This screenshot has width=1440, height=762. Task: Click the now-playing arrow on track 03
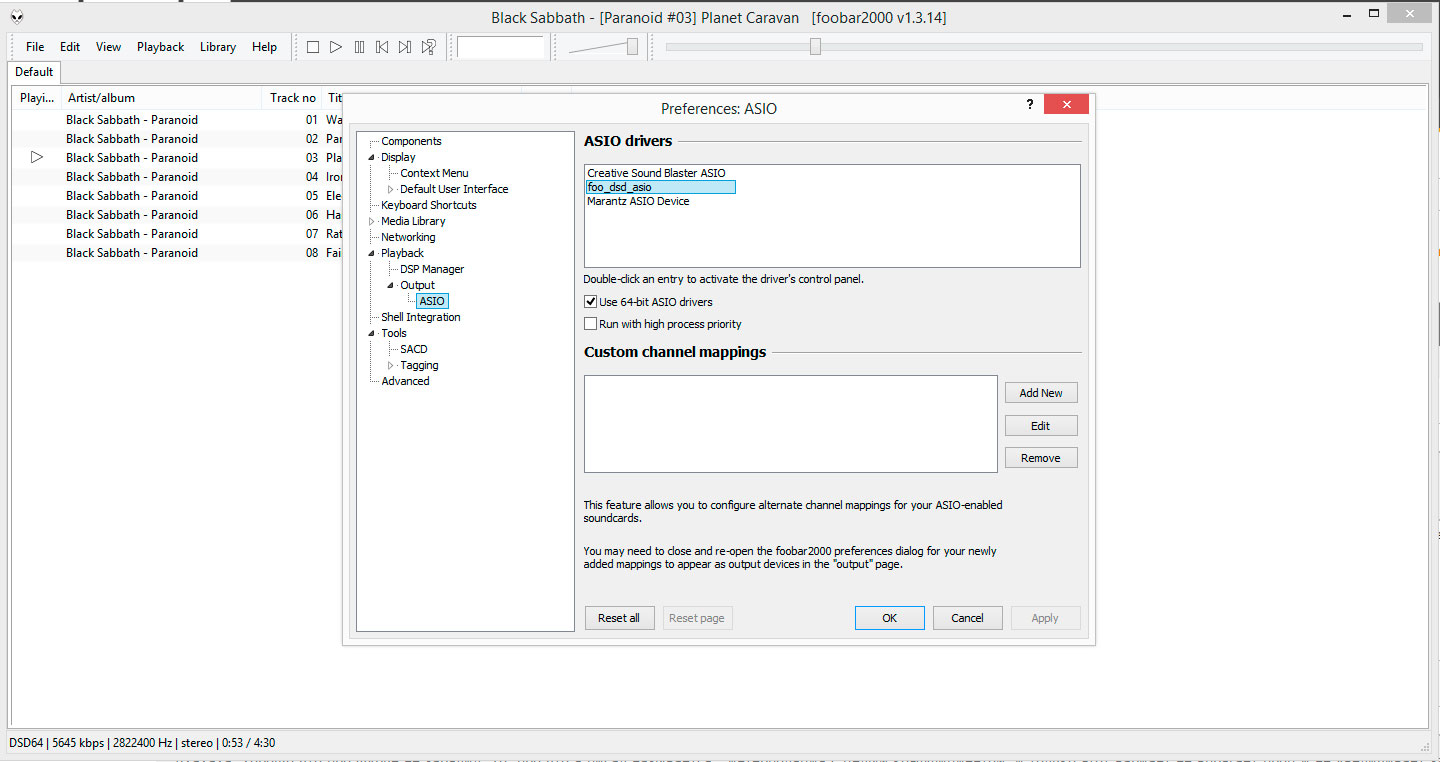click(x=37, y=158)
